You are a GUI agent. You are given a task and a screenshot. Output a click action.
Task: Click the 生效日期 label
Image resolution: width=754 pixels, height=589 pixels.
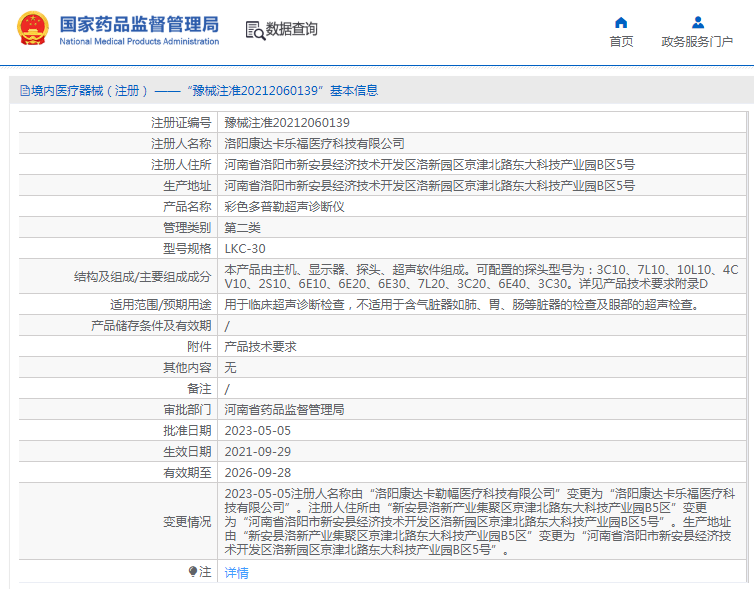tap(187, 451)
